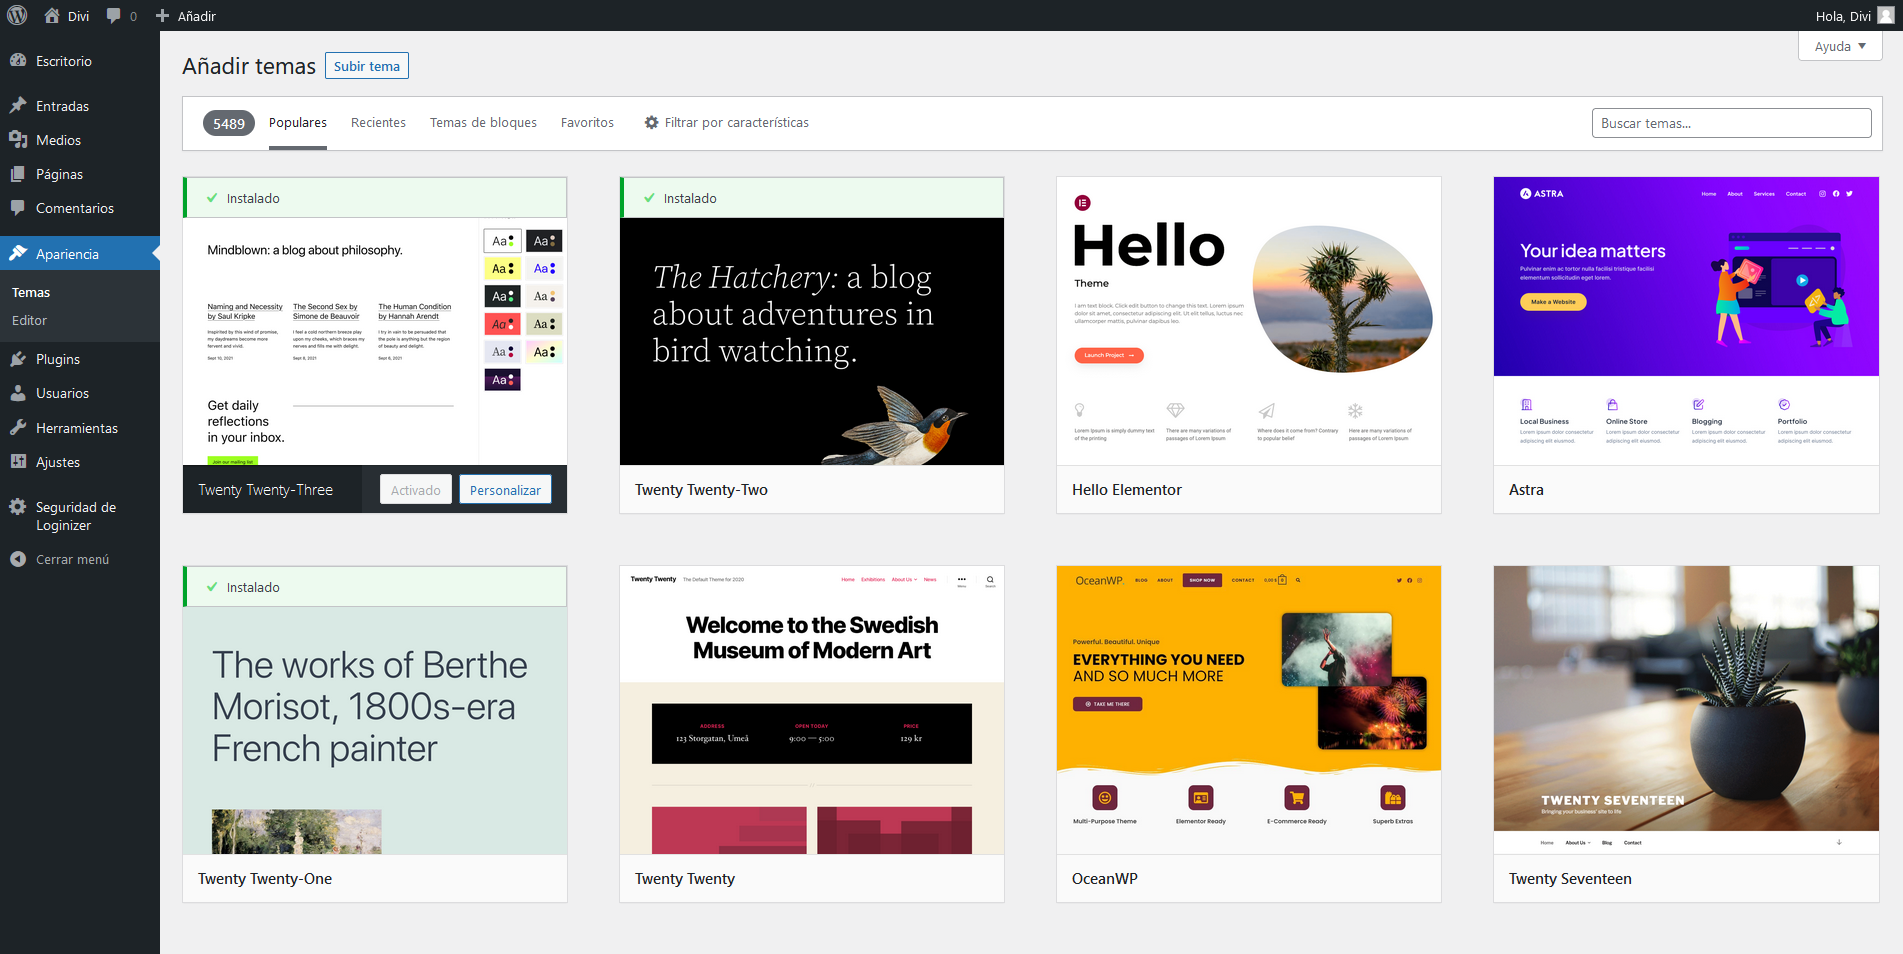Click the plus icon next to Añadir
The height and width of the screenshot is (954, 1903).
click(162, 16)
